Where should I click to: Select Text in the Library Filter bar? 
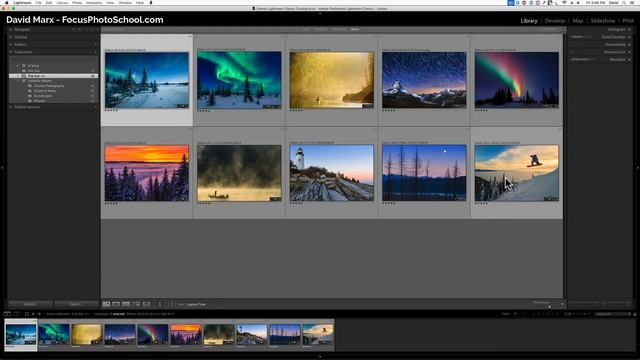(306, 29)
